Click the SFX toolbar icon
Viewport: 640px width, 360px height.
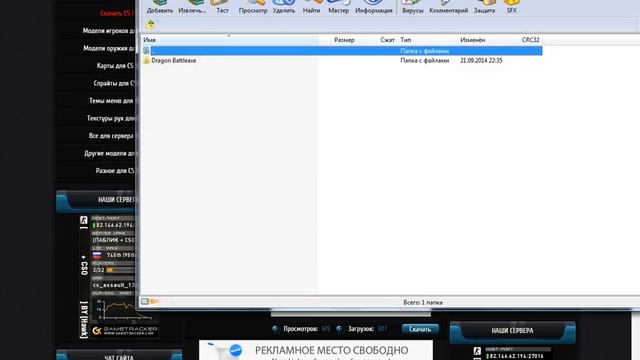coord(511,7)
